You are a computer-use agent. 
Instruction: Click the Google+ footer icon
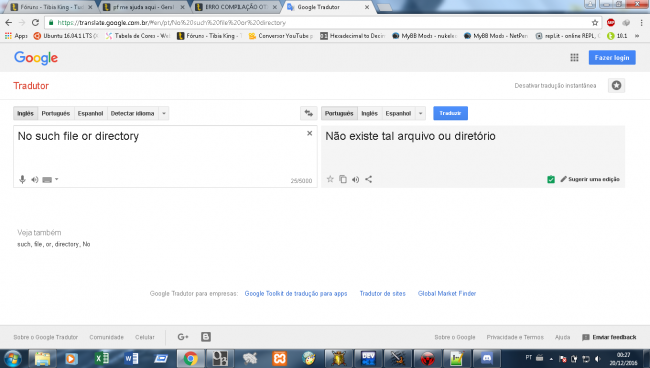183,337
